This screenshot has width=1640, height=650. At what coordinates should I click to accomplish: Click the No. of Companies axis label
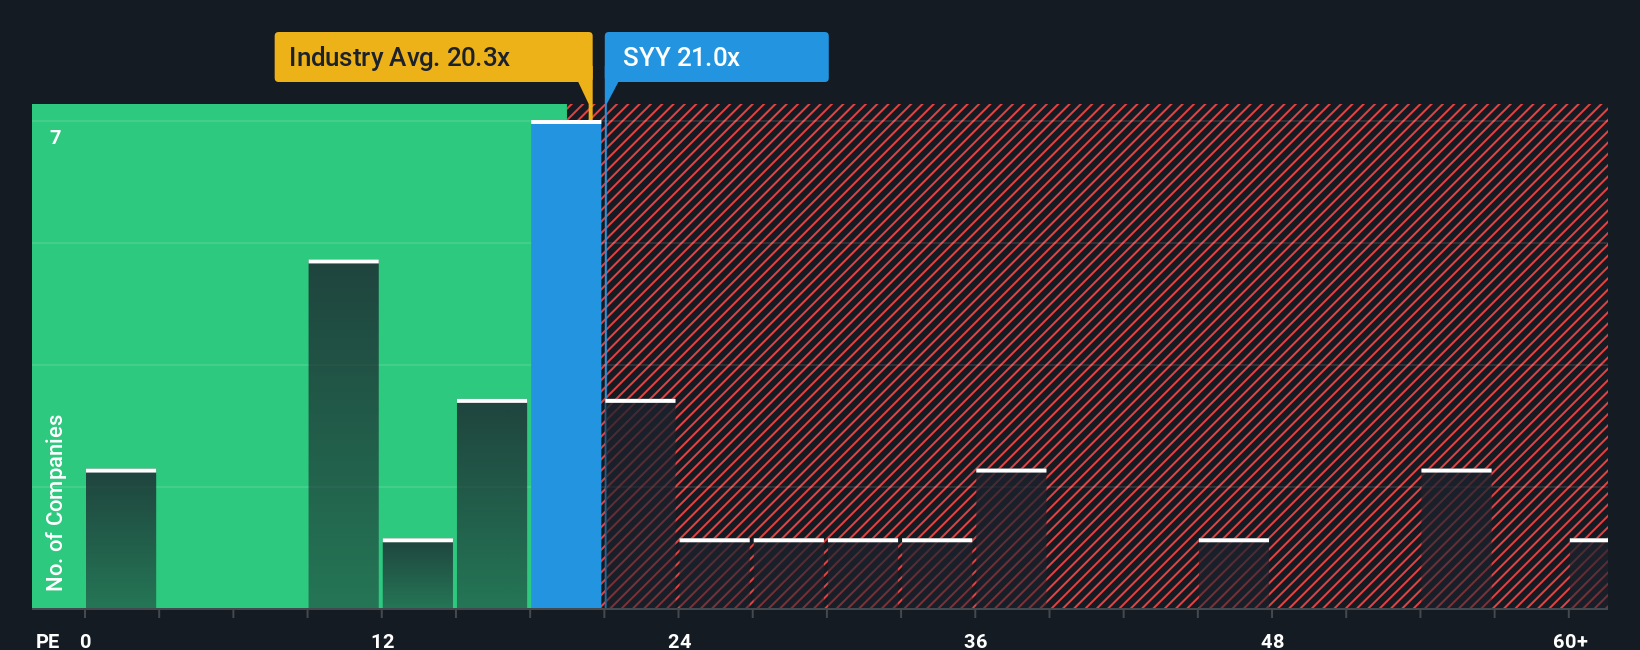55,503
